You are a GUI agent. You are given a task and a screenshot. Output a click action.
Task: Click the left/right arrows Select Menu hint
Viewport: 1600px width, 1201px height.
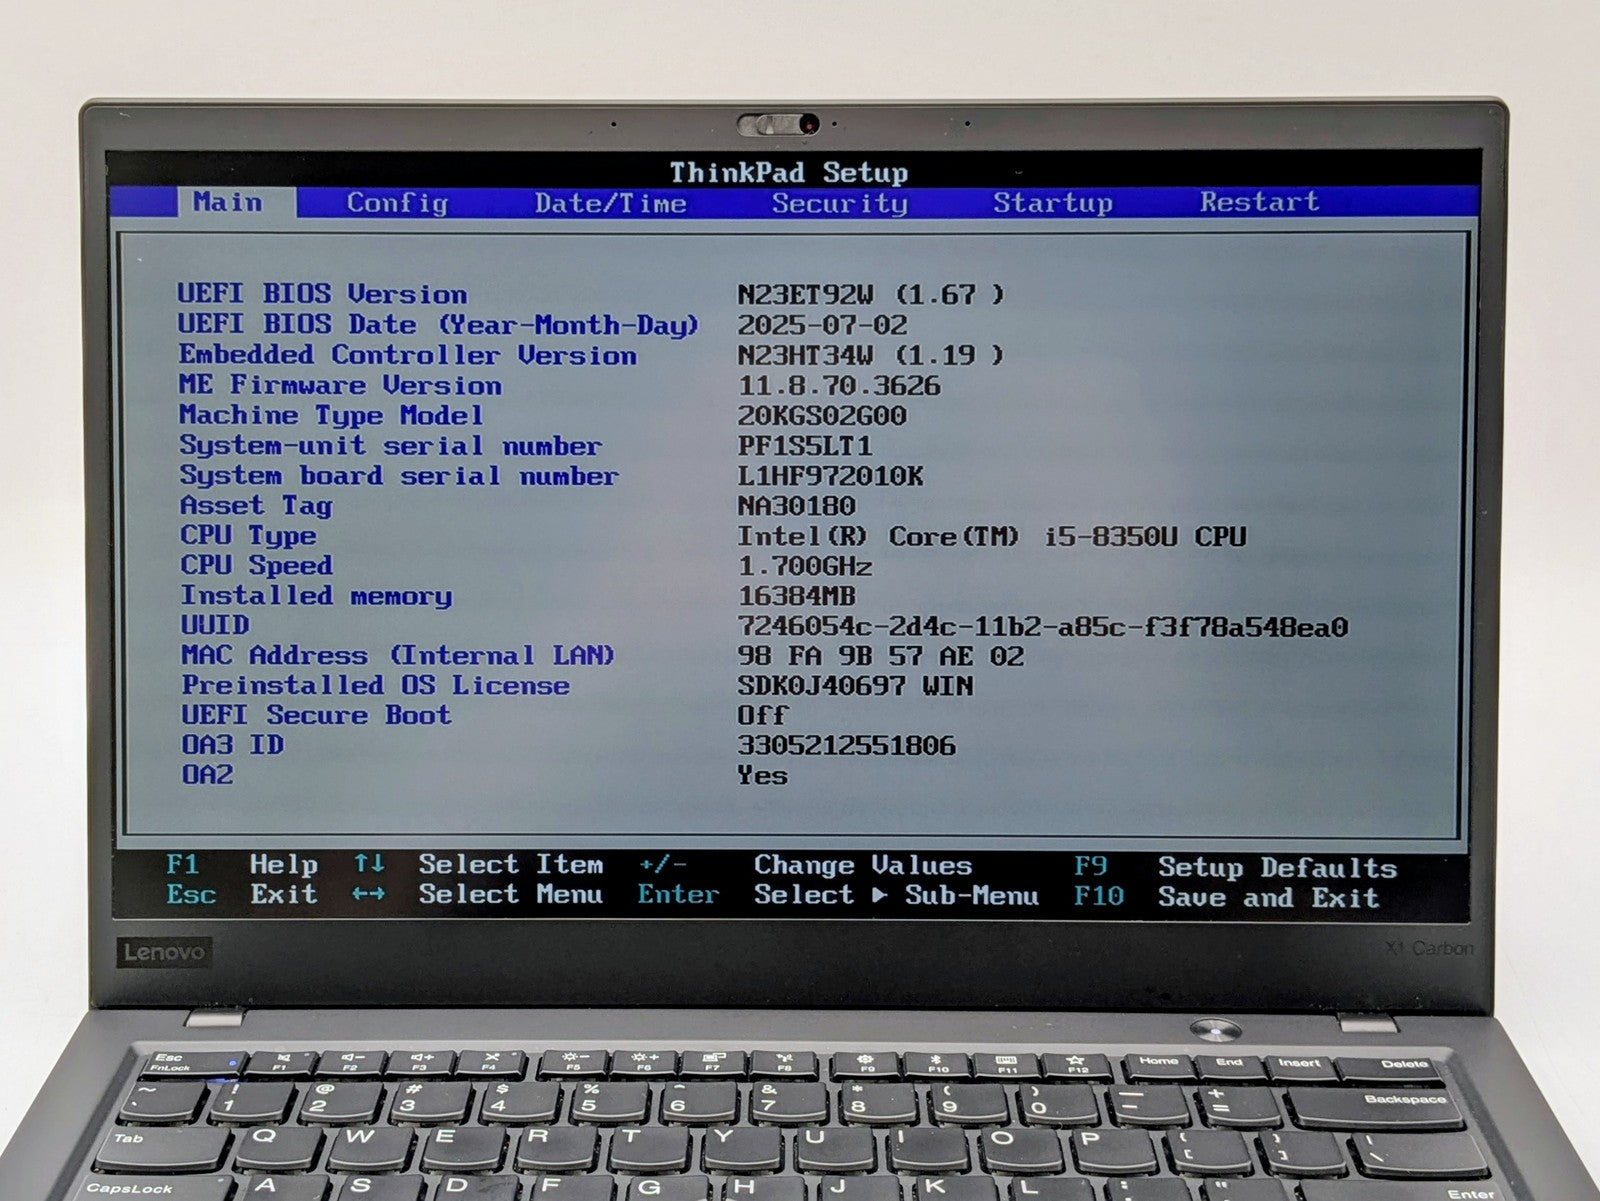pos(478,894)
